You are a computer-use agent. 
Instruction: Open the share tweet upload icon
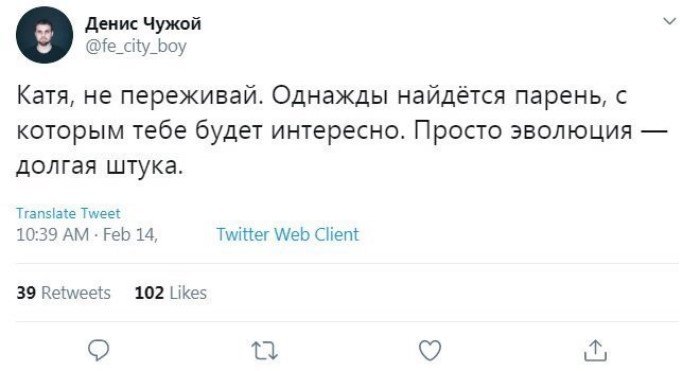tap(596, 350)
